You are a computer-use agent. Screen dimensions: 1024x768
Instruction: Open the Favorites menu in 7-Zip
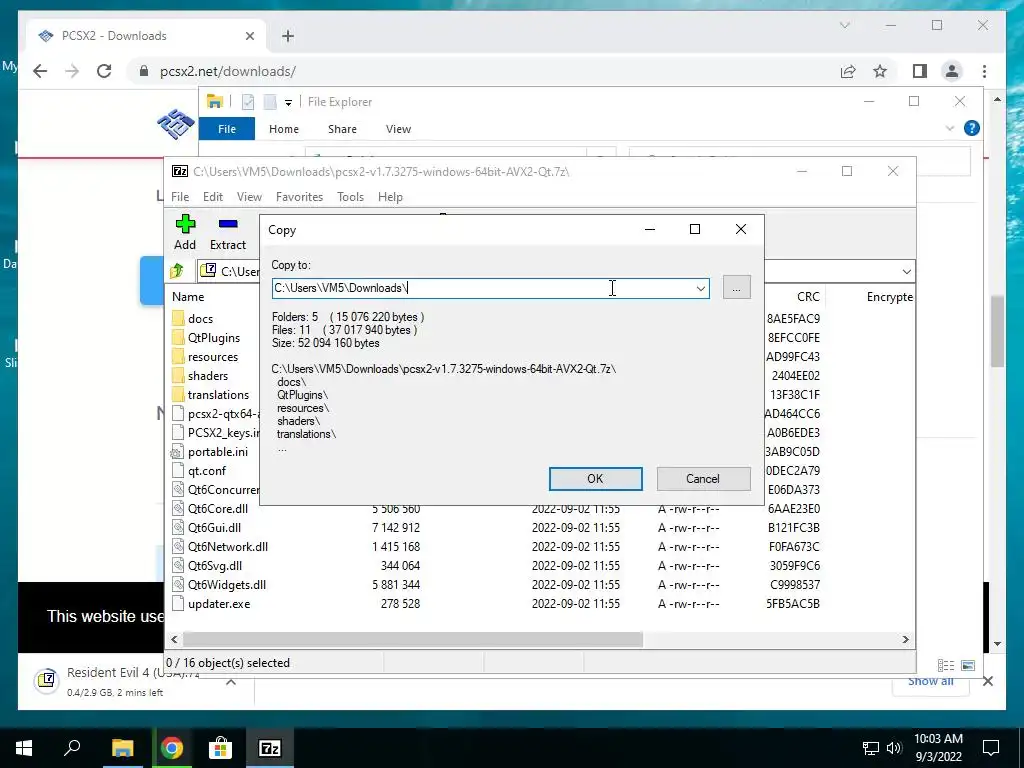coord(299,197)
